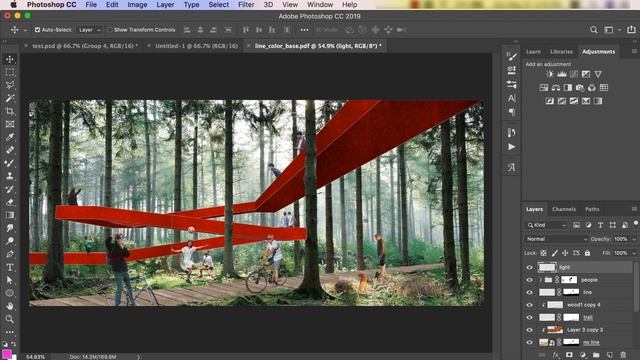Click the layer style fx button
The height and width of the screenshot is (360, 640).
pyautogui.click(x=556, y=355)
